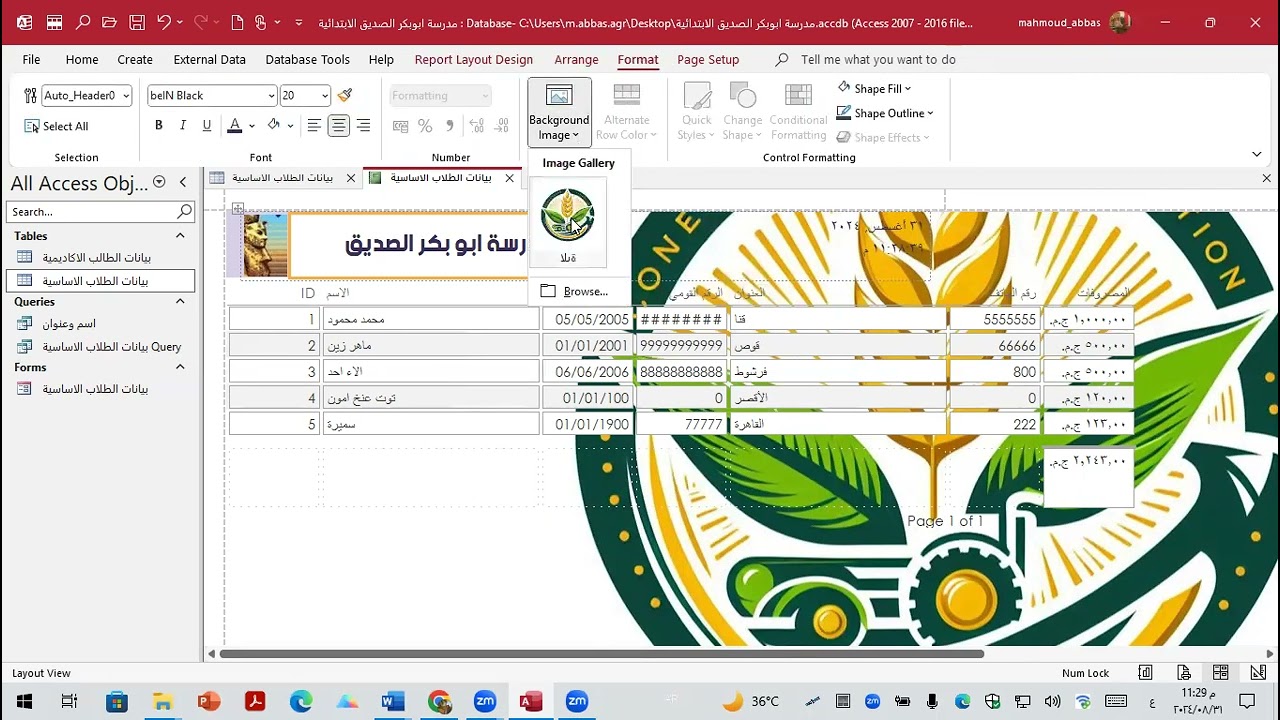Select the بيانات الطلاب الاساسية Query item

pos(100,347)
